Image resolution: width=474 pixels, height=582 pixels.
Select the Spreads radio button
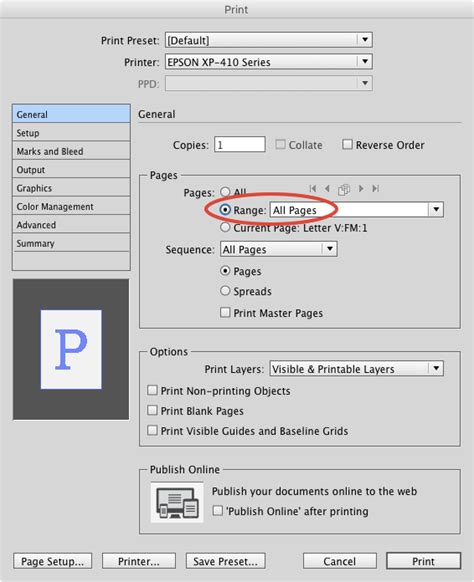tap(225, 290)
